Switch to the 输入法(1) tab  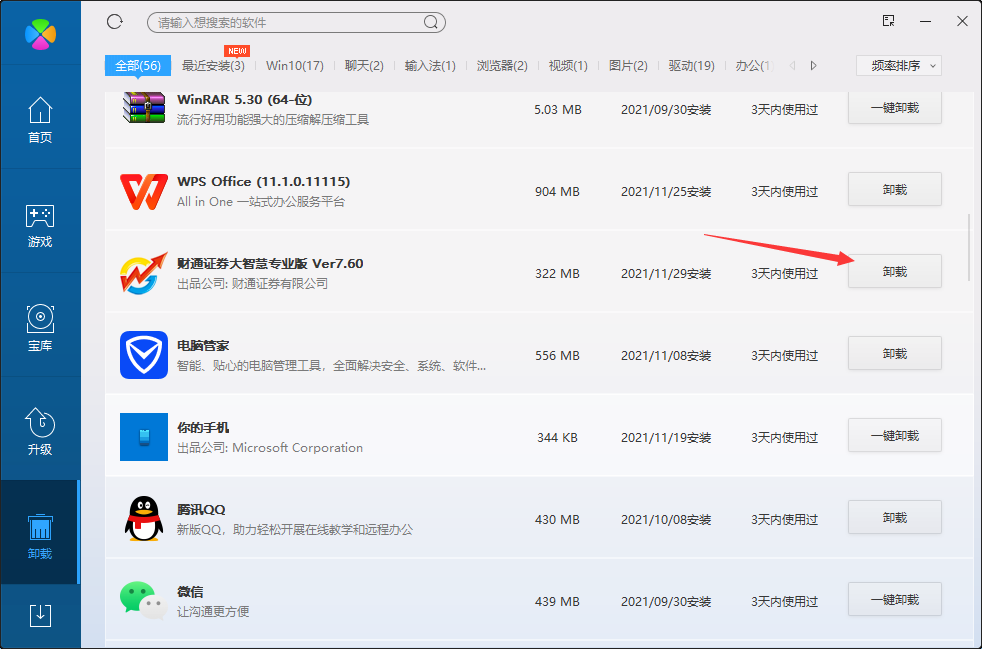430,66
